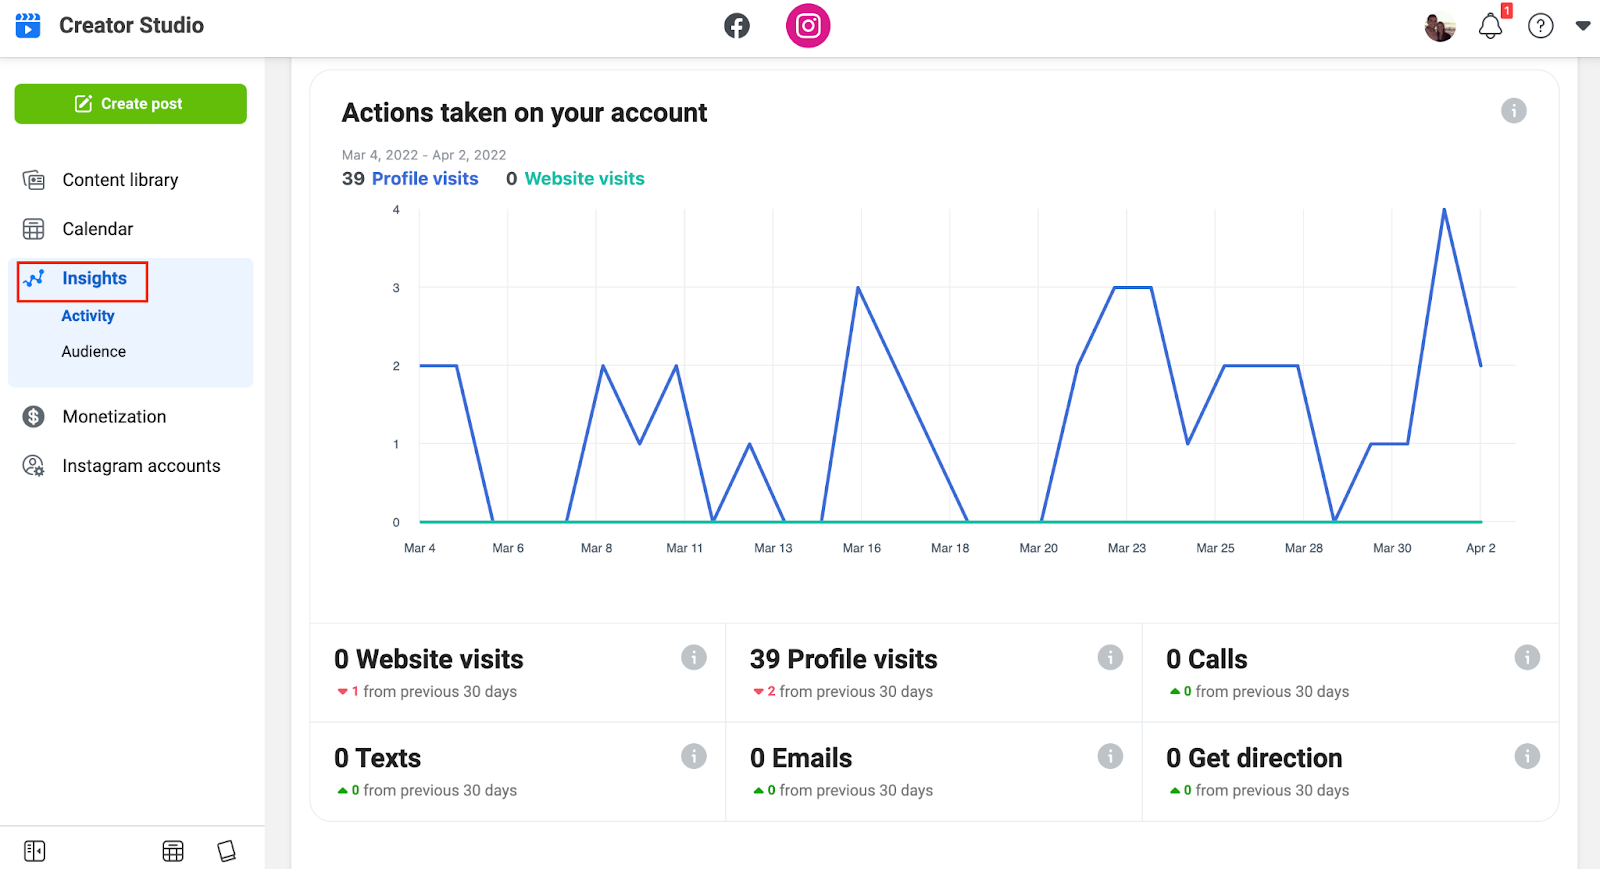The height and width of the screenshot is (869, 1600).
Task: Click the bottom notebook icon
Action: [227, 851]
